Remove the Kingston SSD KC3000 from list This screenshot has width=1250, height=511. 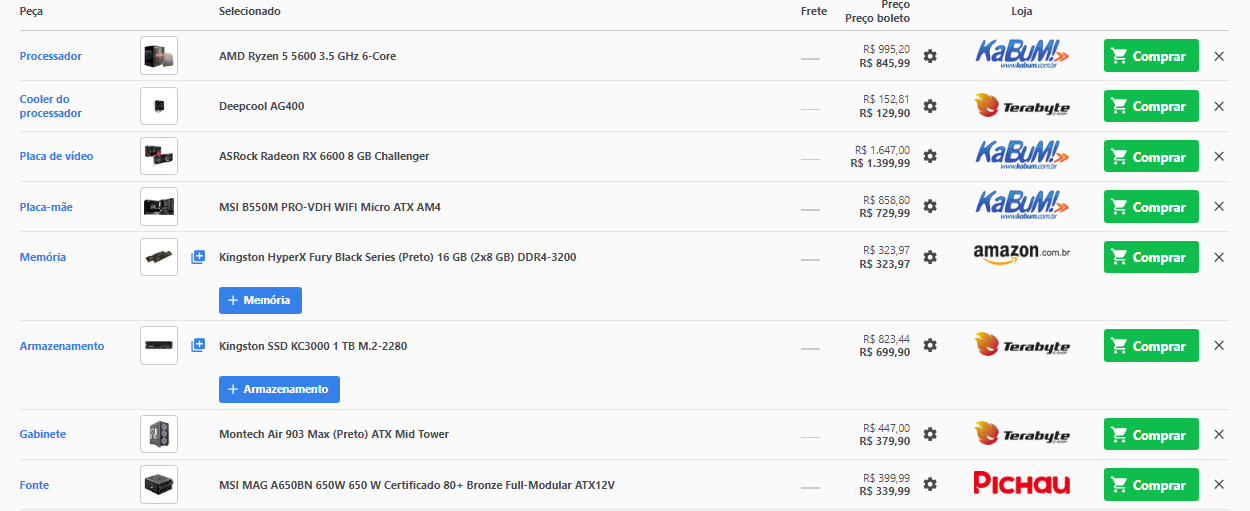[1219, 346]
